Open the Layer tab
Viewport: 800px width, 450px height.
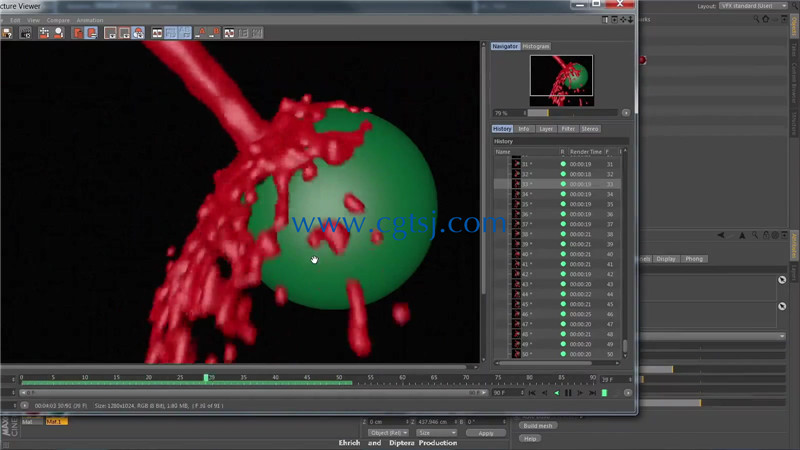546,129
